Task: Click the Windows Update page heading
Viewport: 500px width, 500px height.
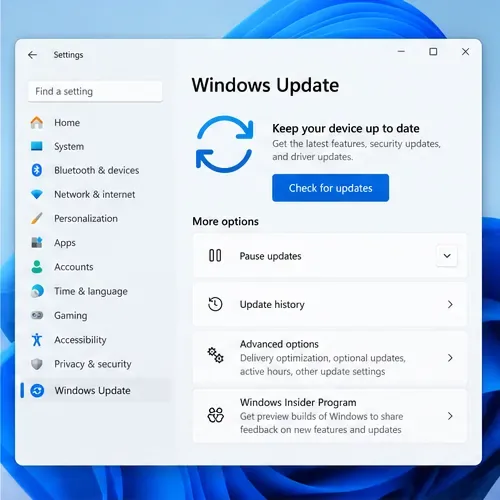Action: [x=265, y=85]
